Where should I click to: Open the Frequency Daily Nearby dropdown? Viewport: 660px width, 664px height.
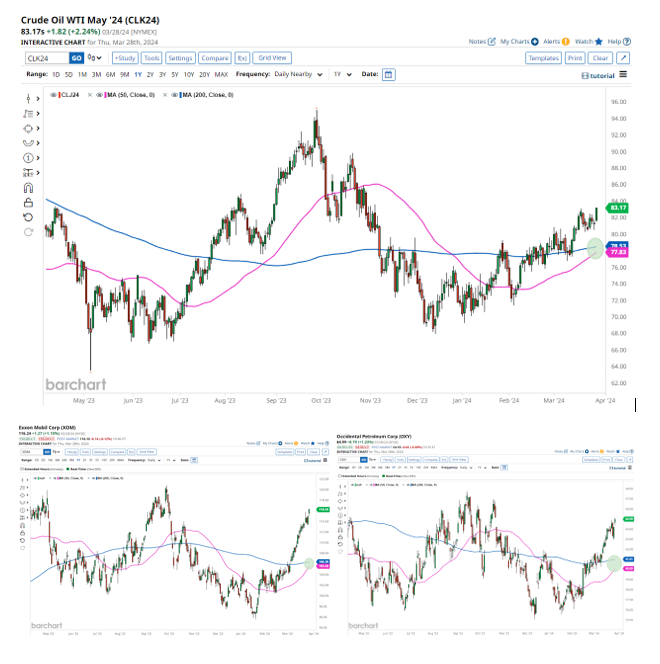pyautogui.click(x=298, y=74)
